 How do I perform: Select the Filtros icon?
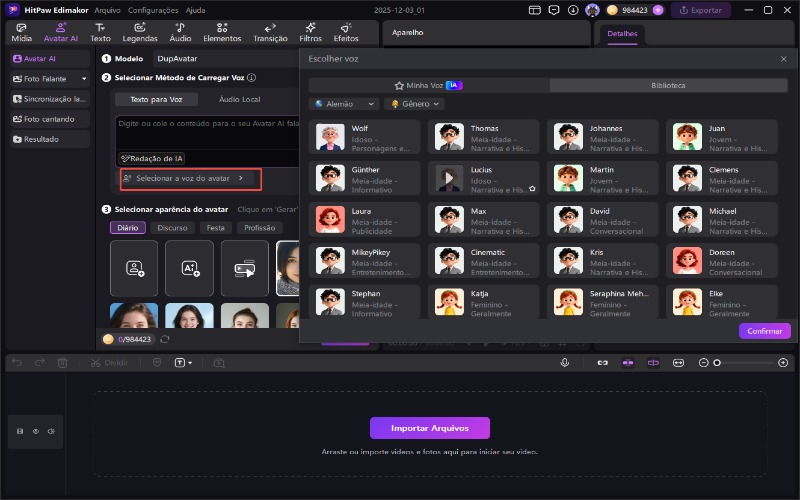point(310,32)
